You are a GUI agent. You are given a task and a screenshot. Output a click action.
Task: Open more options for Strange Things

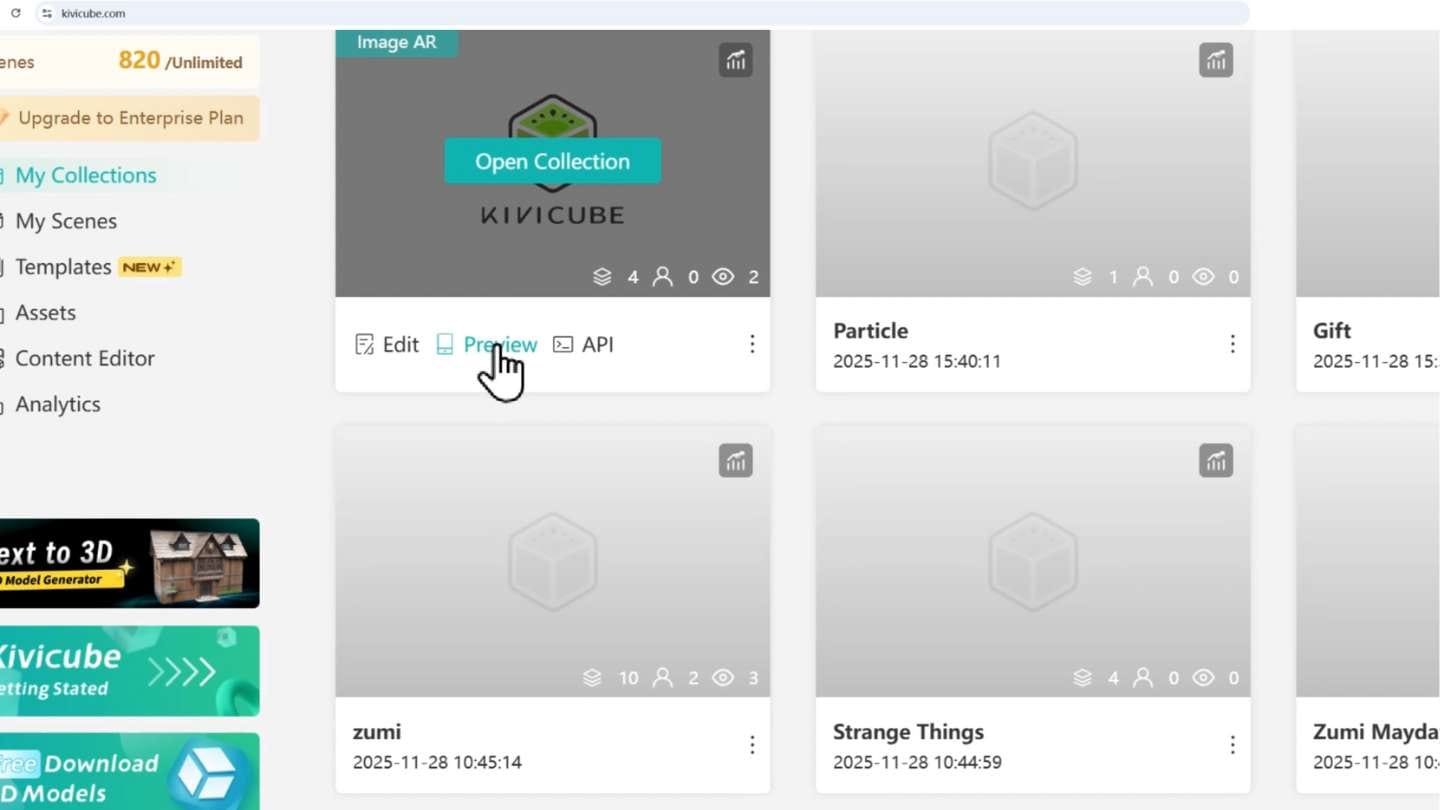click(1232, 746)
